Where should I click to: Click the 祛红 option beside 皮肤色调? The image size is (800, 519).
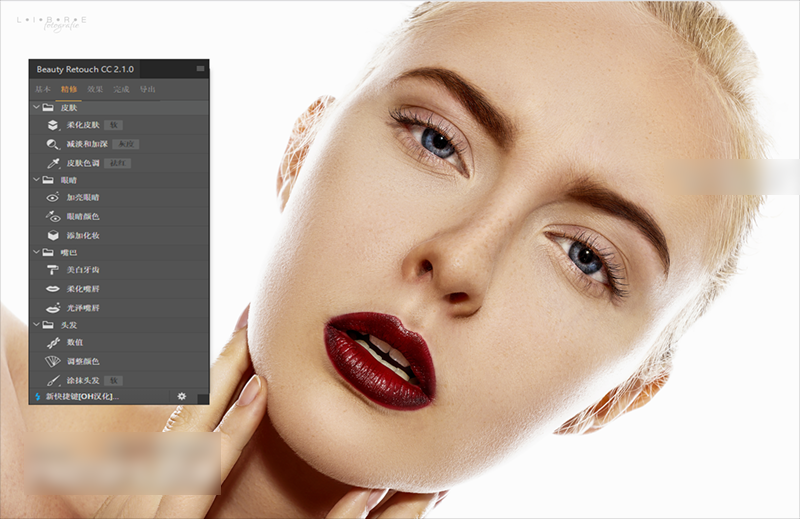pos(118,162)
